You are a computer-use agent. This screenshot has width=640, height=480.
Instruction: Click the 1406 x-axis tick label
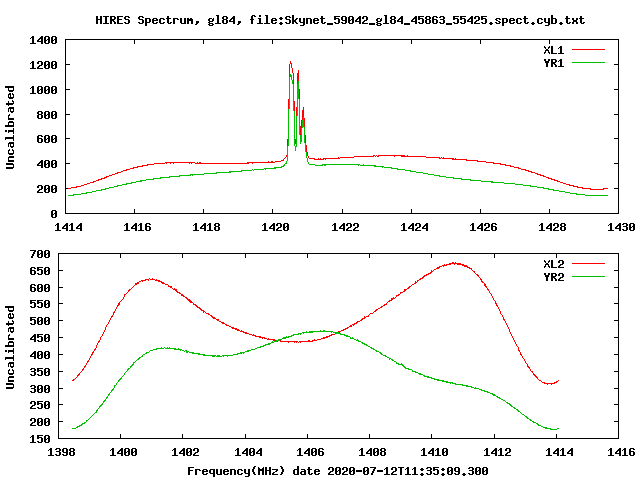click(310, 452)
